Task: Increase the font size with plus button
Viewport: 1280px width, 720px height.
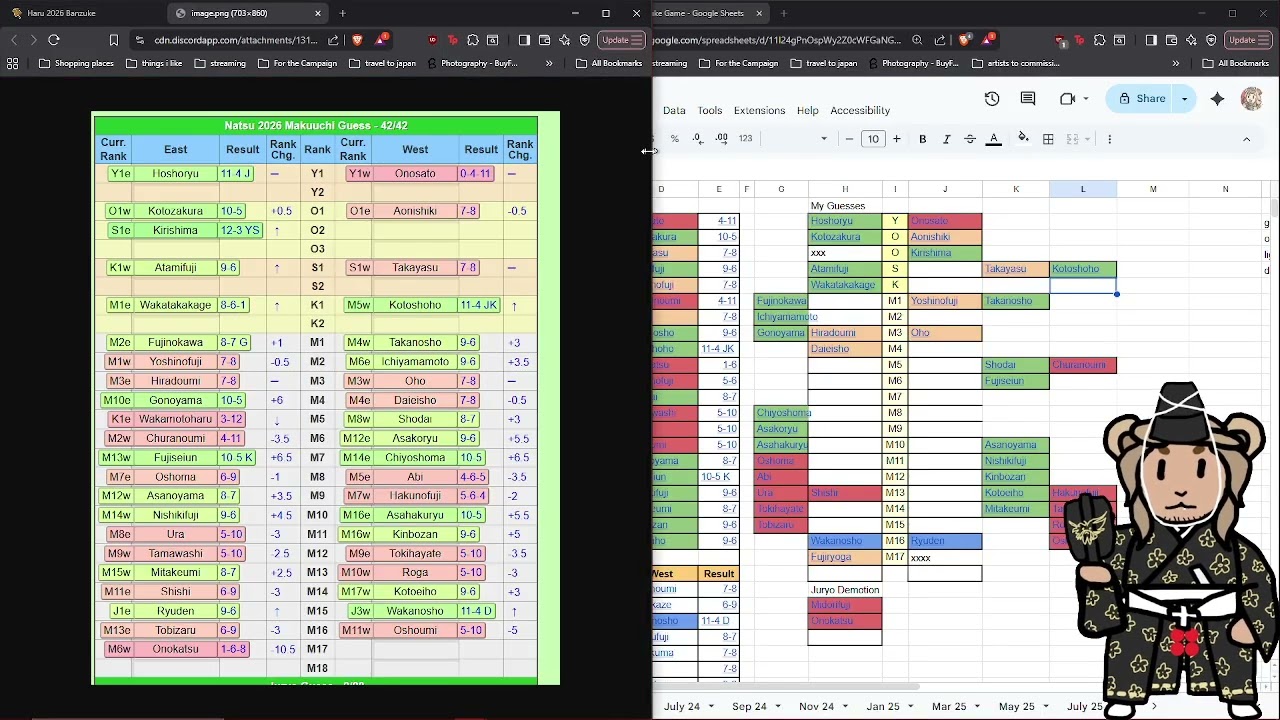Action: (897, 139)
